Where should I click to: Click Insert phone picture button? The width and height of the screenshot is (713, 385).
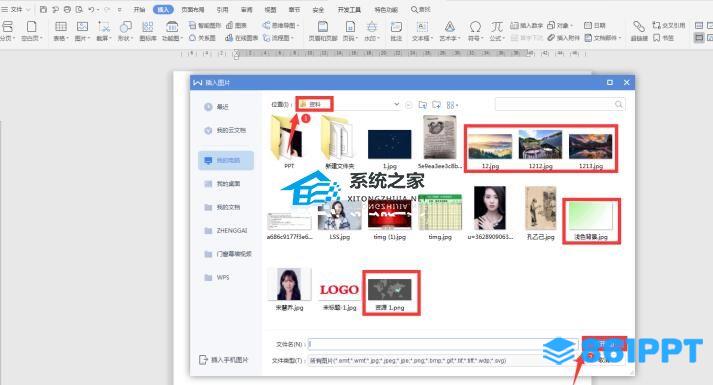point(224,360)
